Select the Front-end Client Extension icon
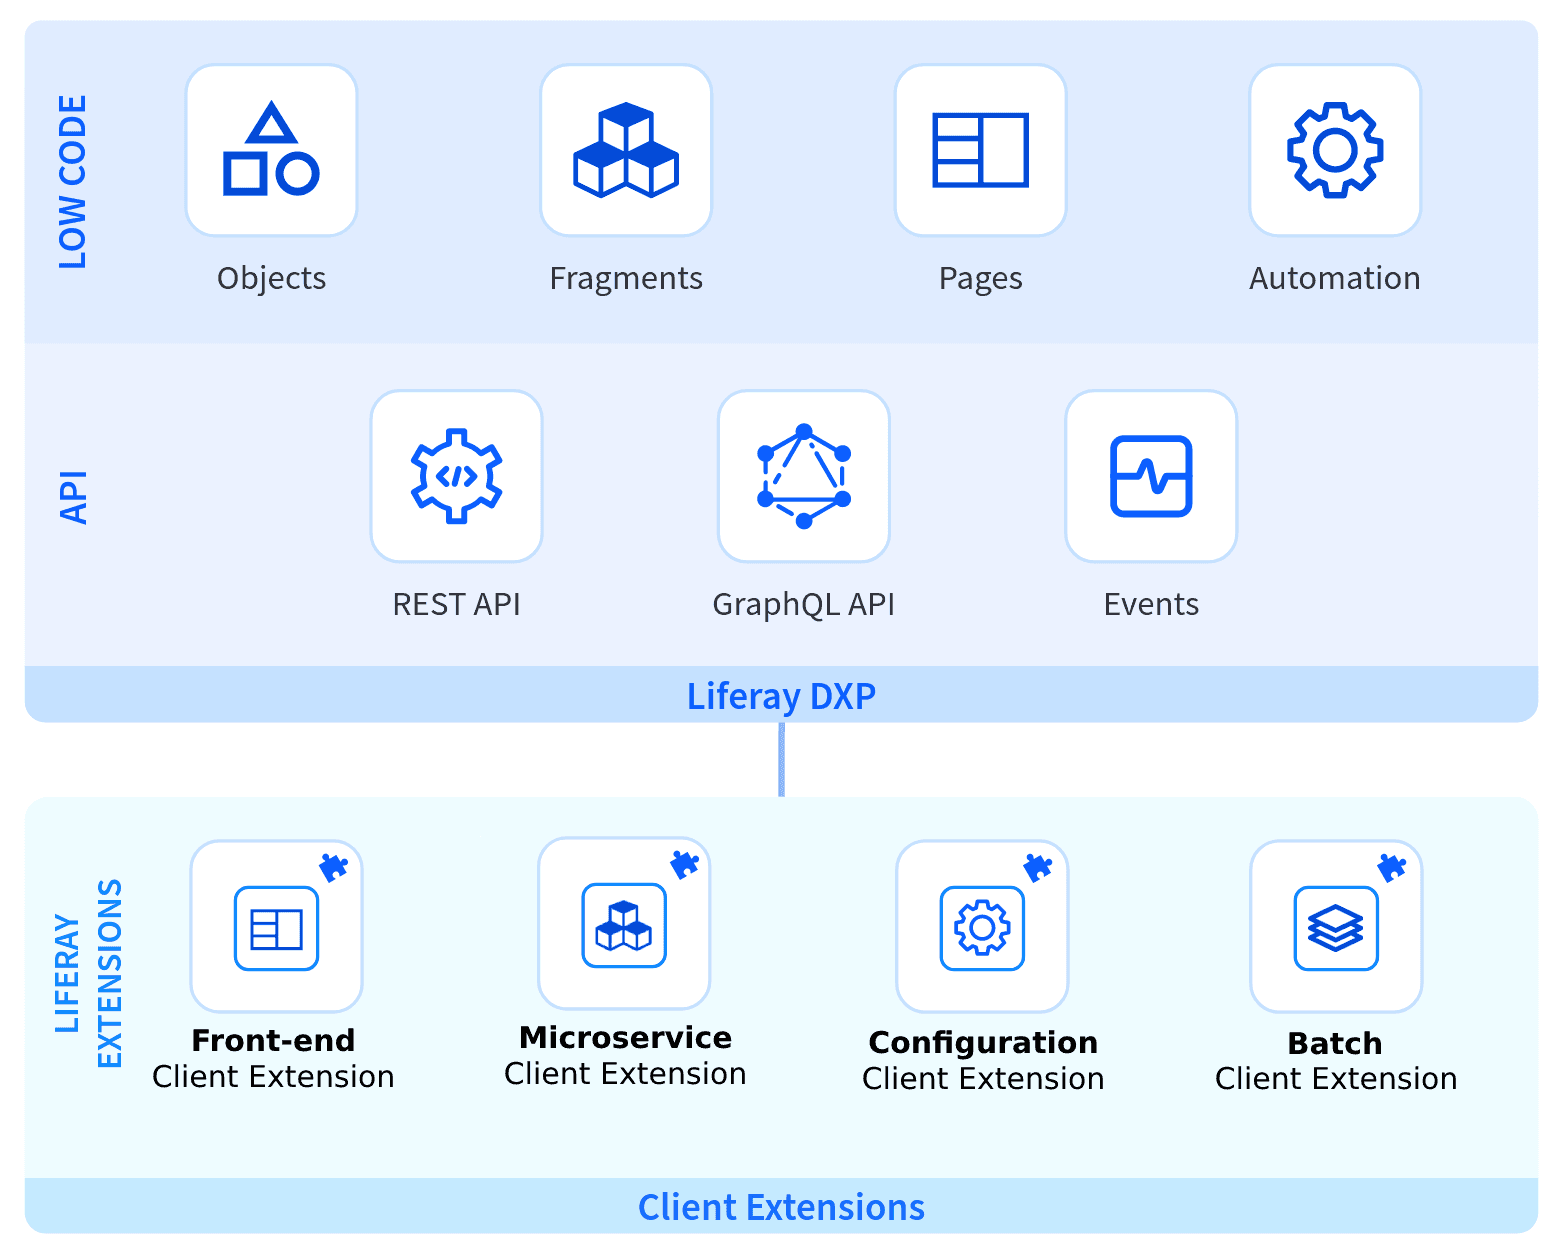 (276, 928)
